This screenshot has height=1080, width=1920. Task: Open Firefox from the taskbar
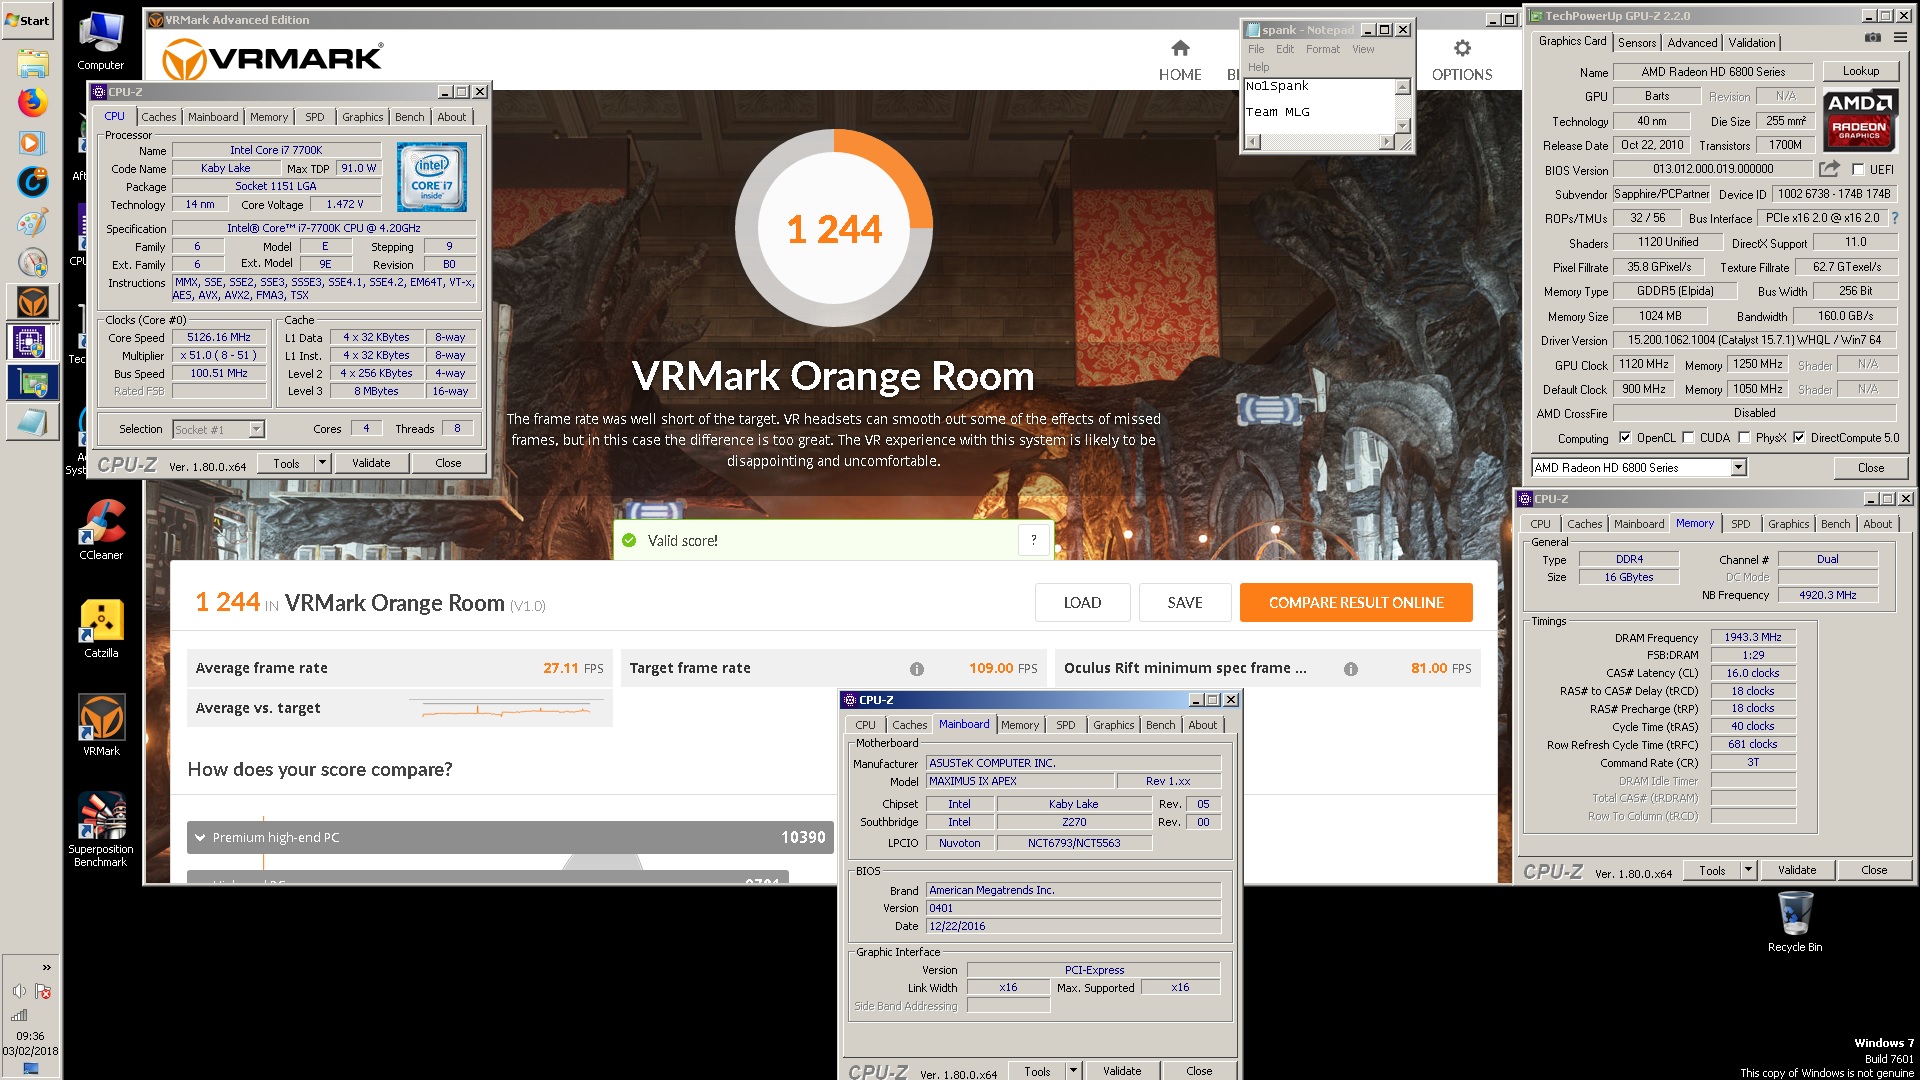[32, 102]
